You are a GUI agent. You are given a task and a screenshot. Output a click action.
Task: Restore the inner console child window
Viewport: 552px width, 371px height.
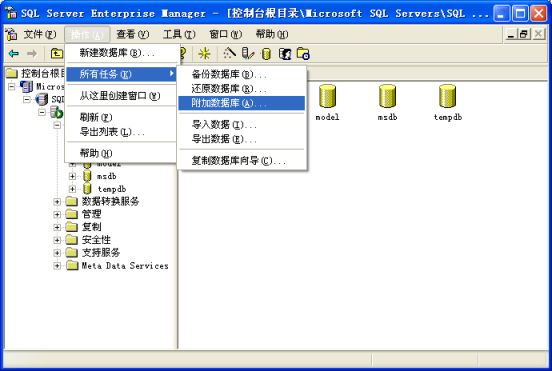pos(524,34)
